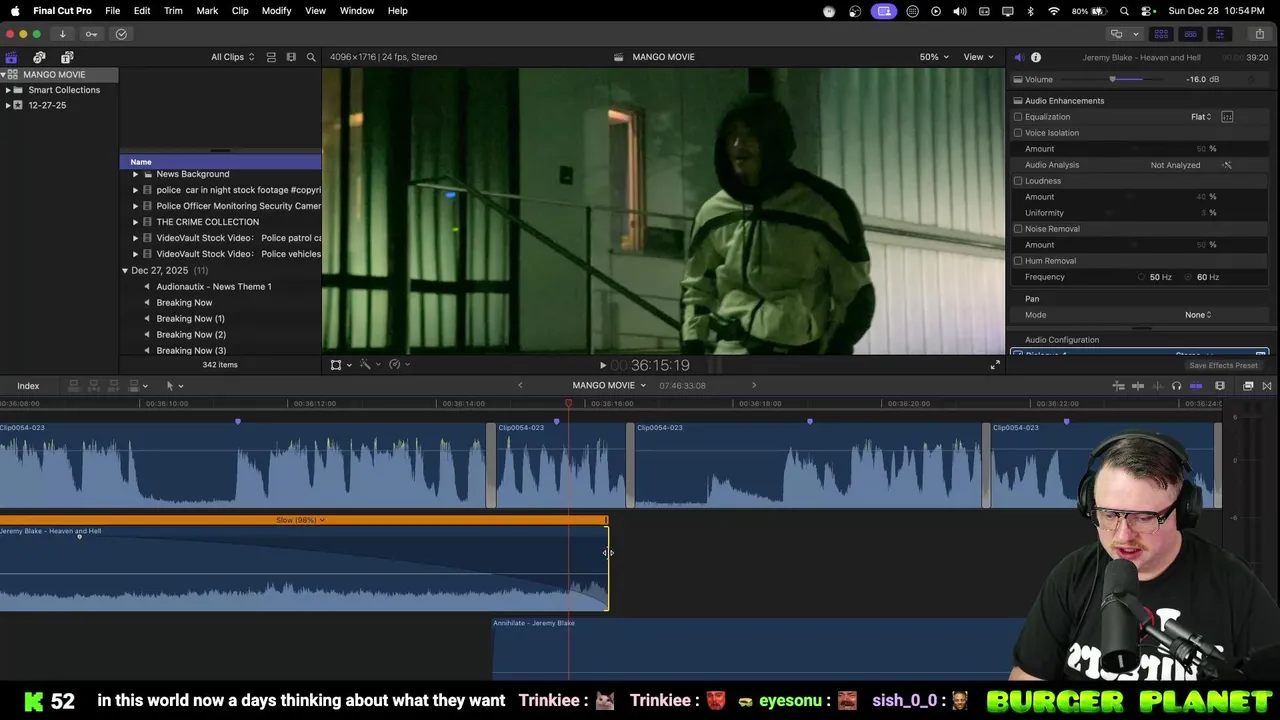The image size is (1280, 720).
Task: Open the keyword editor key button
Action: (x=91, y=34)
